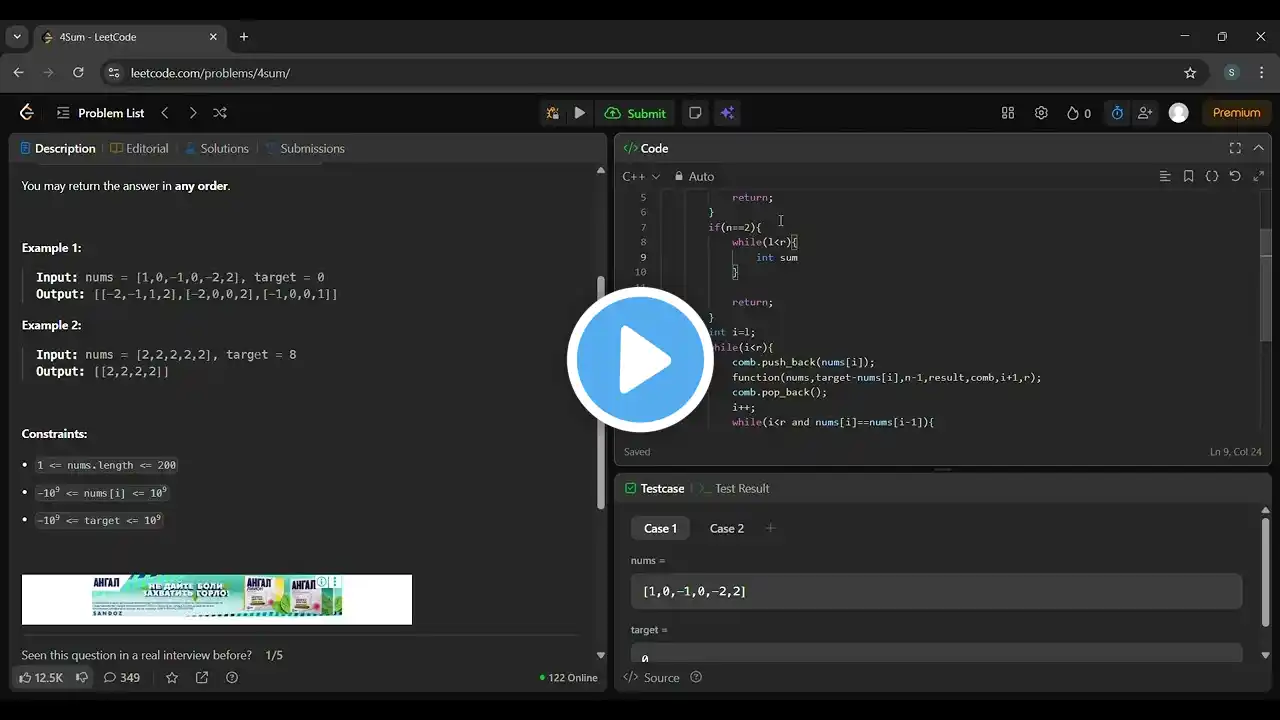This screenshot has height=720, width=1280.
Task: Bookmark this page in Chrome address bar
Action: tap(1190, 73)
